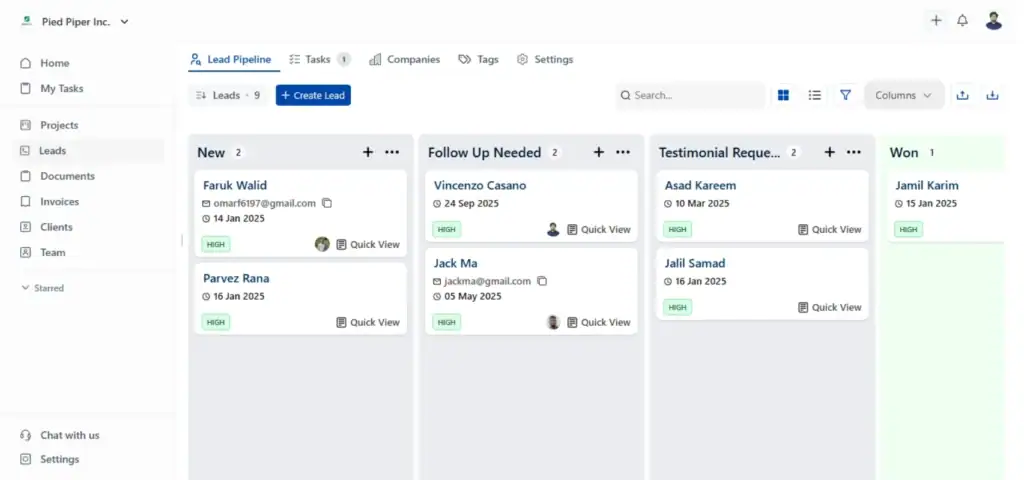This screenshot has width=1024, height=480.
Task: Quick View Faruk Walid lead
Action: (368, 244)
